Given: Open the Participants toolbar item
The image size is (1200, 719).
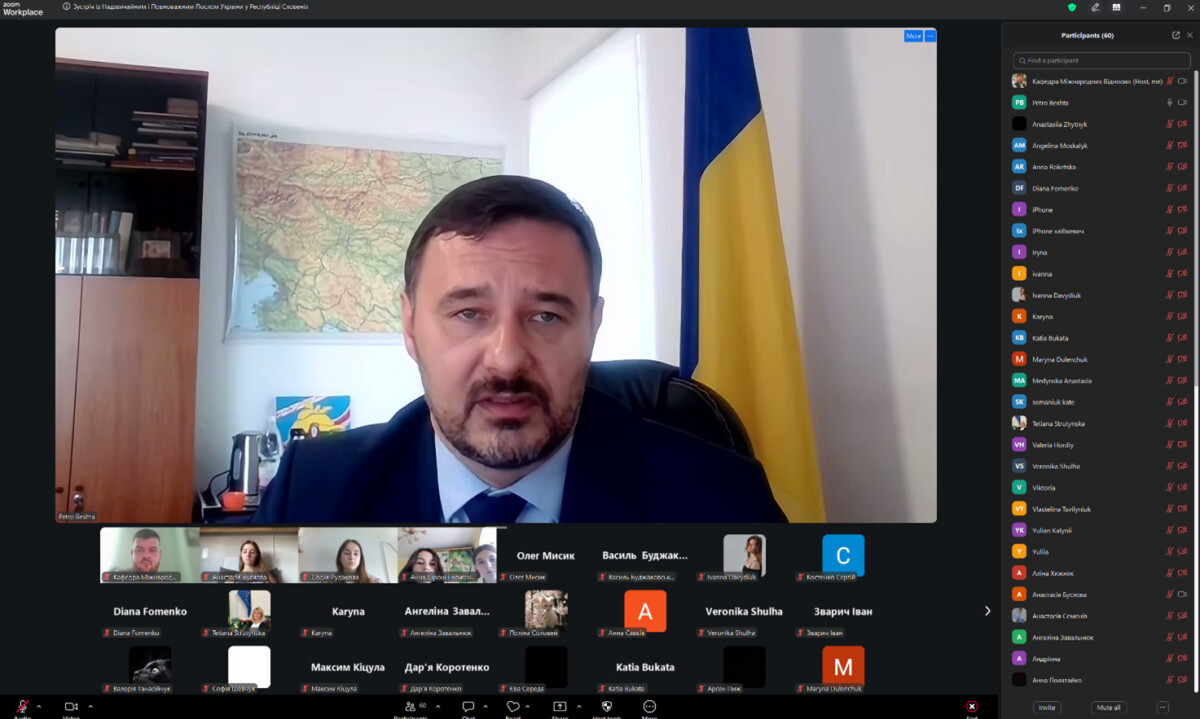Looking at the screenshot, I should tap(408, 707).
